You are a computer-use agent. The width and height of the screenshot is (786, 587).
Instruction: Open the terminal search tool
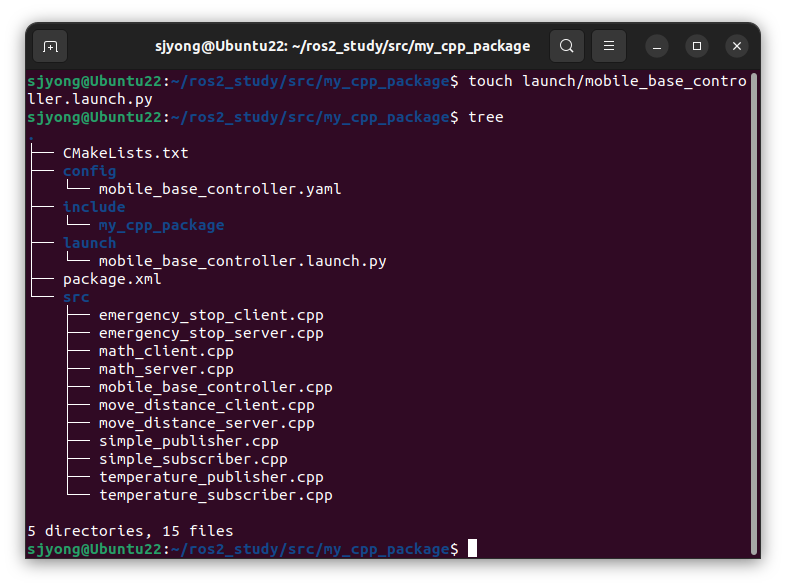point(566,46)
